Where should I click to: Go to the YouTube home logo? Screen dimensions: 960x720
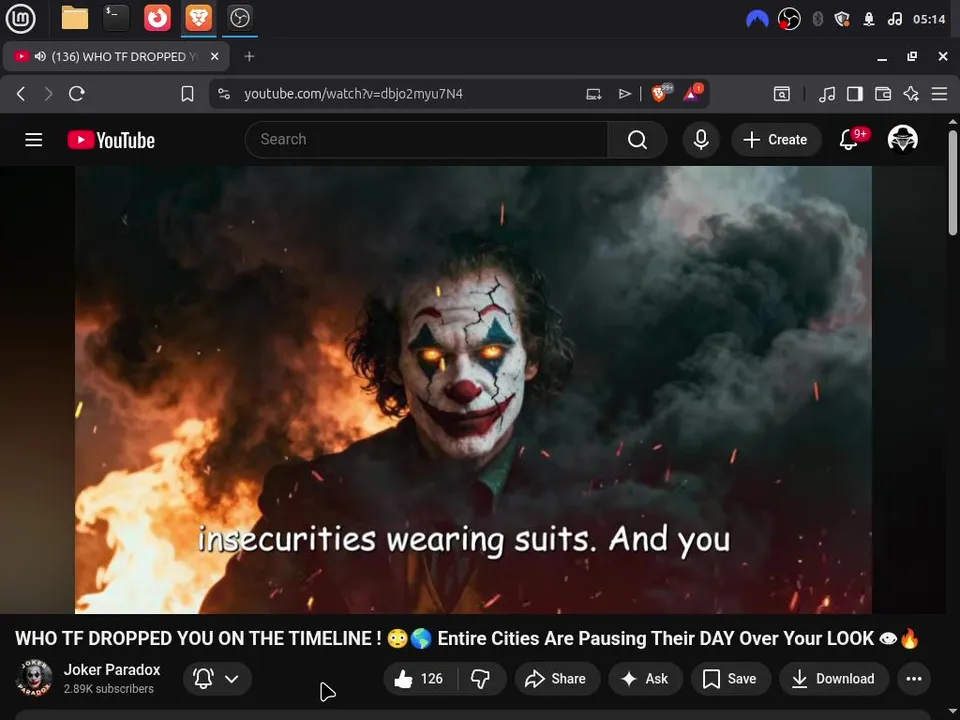pos(111,140)
